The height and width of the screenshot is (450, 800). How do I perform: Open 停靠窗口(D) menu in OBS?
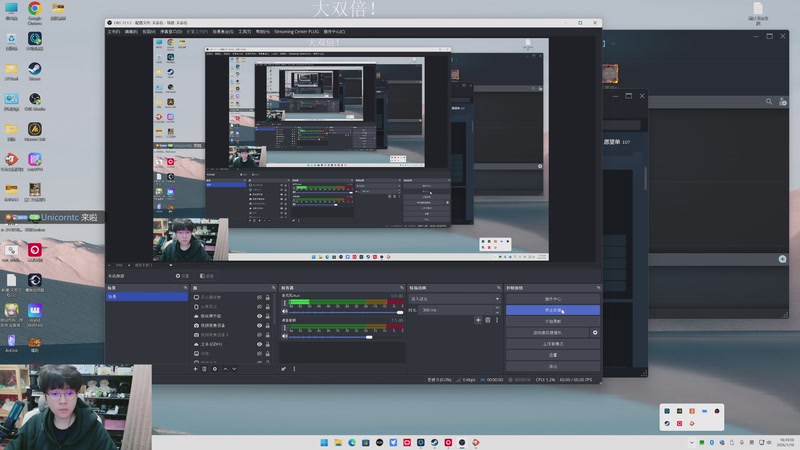point(171,32)
